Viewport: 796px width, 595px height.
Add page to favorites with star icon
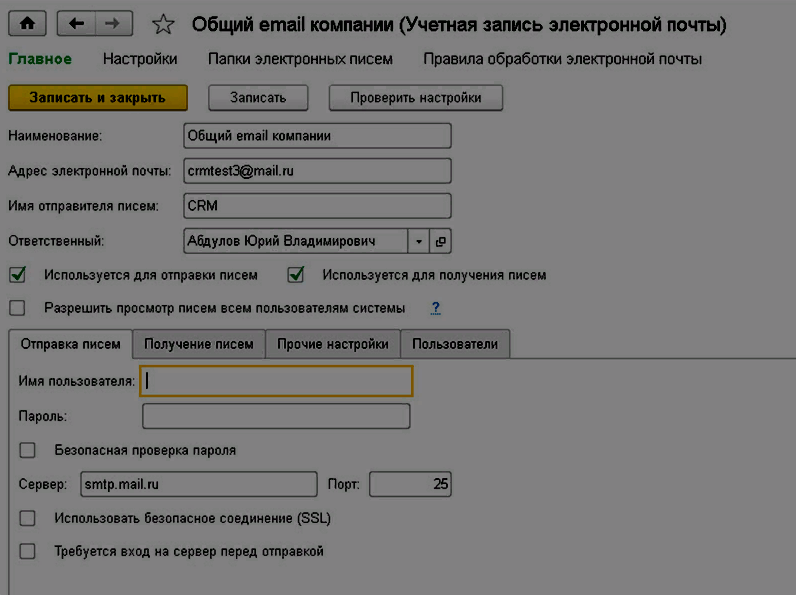tap(165, 24)
